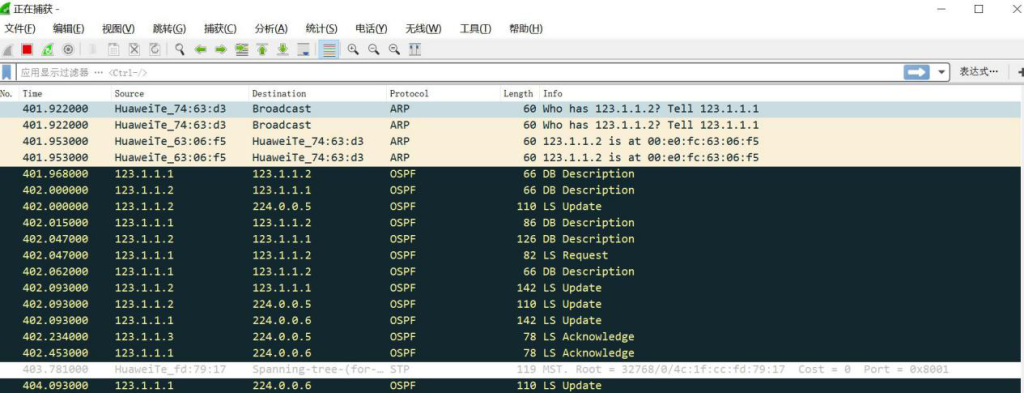Image resolution: width=1024 pixels, height=393 pixels.
Task: Click go to specified packet icon
Action: point(242,50)
